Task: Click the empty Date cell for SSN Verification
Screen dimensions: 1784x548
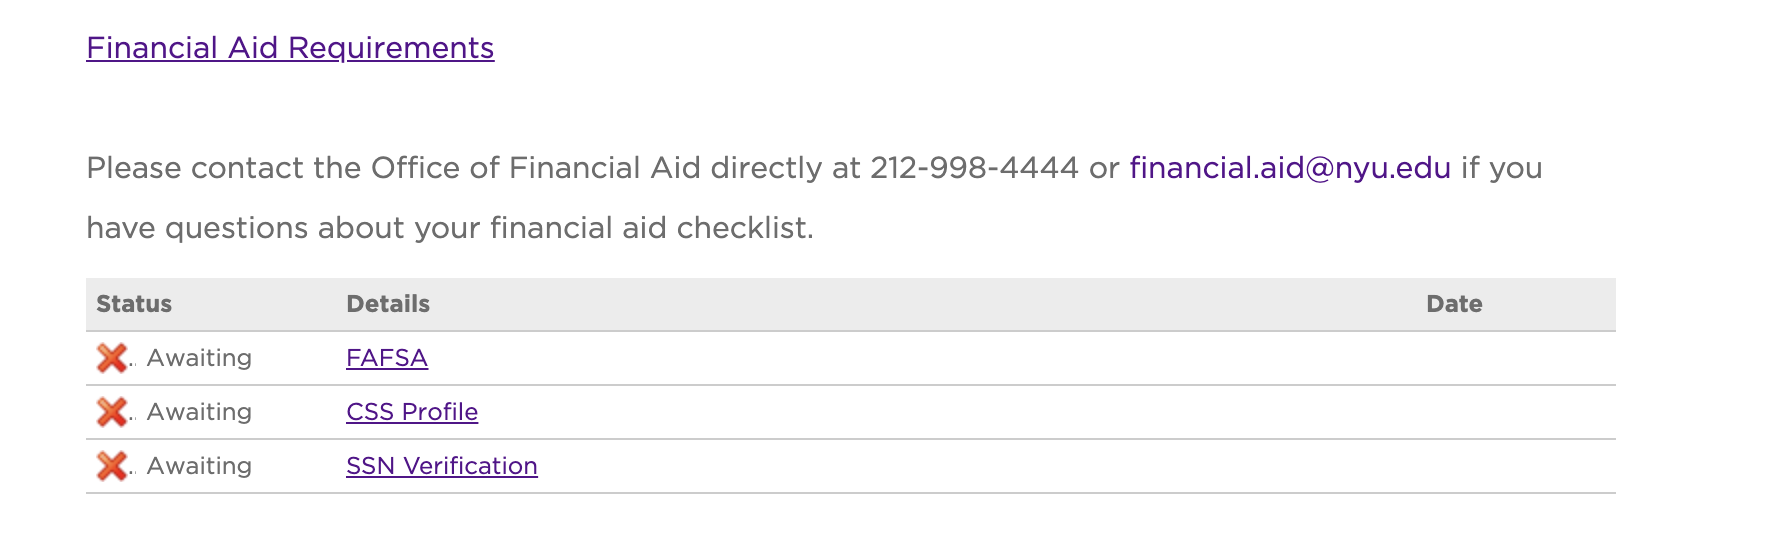Action: (x=1516, y=466)
